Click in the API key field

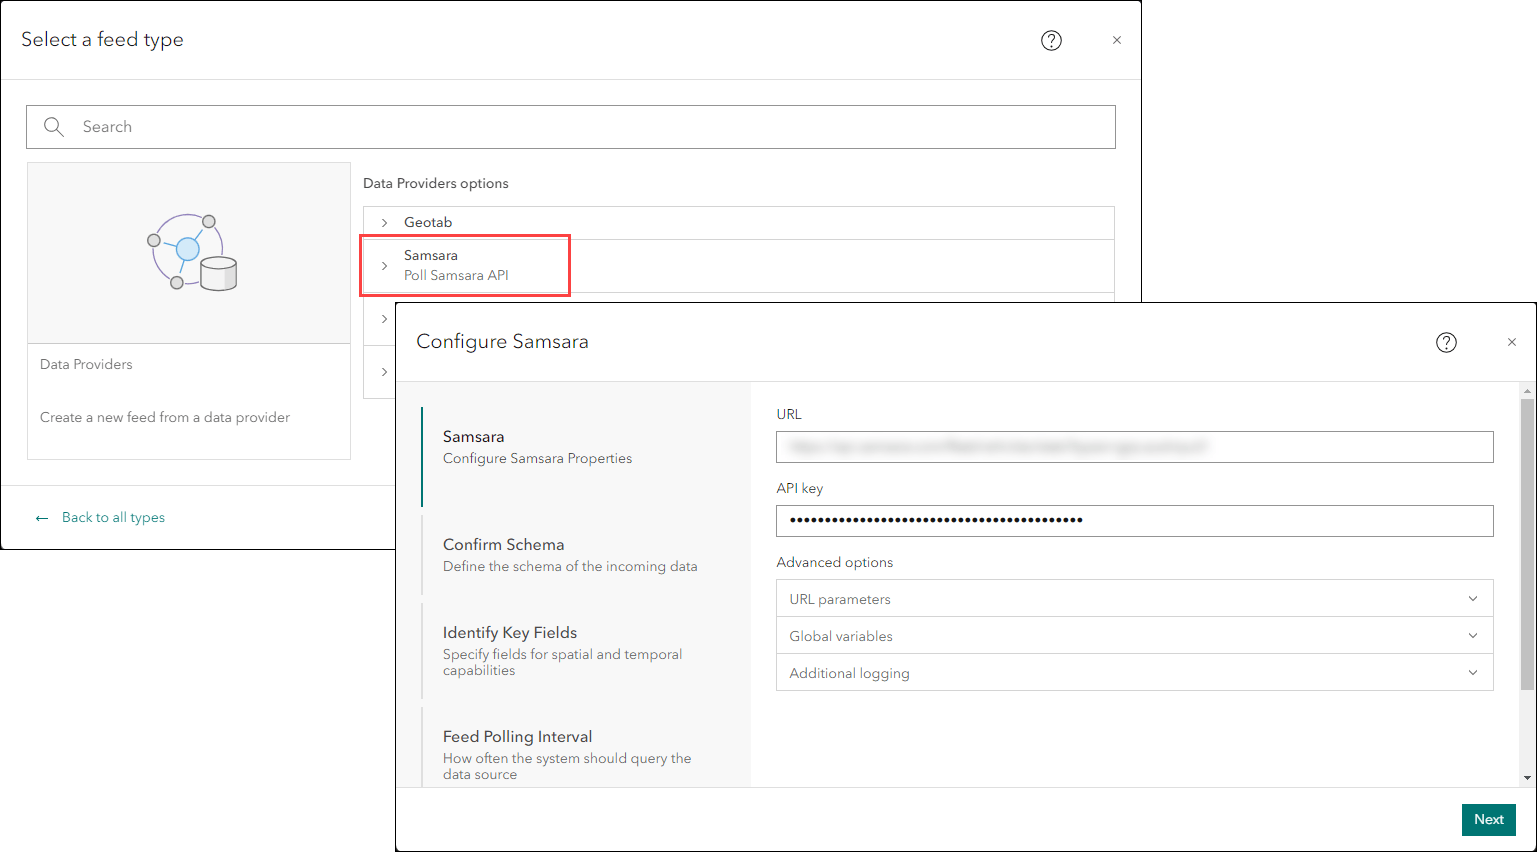pos(1134,521)
